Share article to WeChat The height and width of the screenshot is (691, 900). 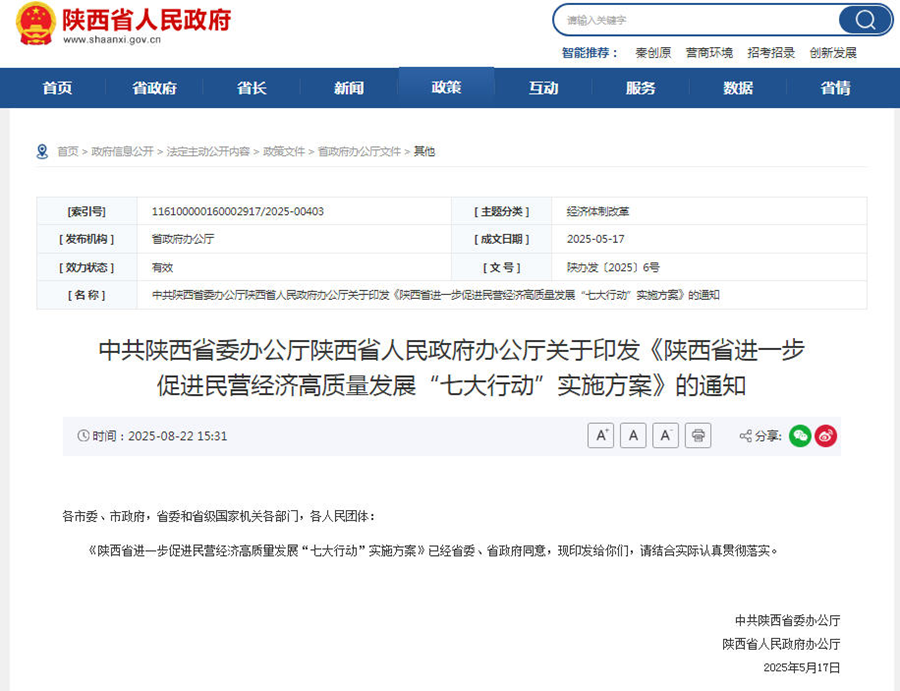pyautogui.click(x=800, y=436)
